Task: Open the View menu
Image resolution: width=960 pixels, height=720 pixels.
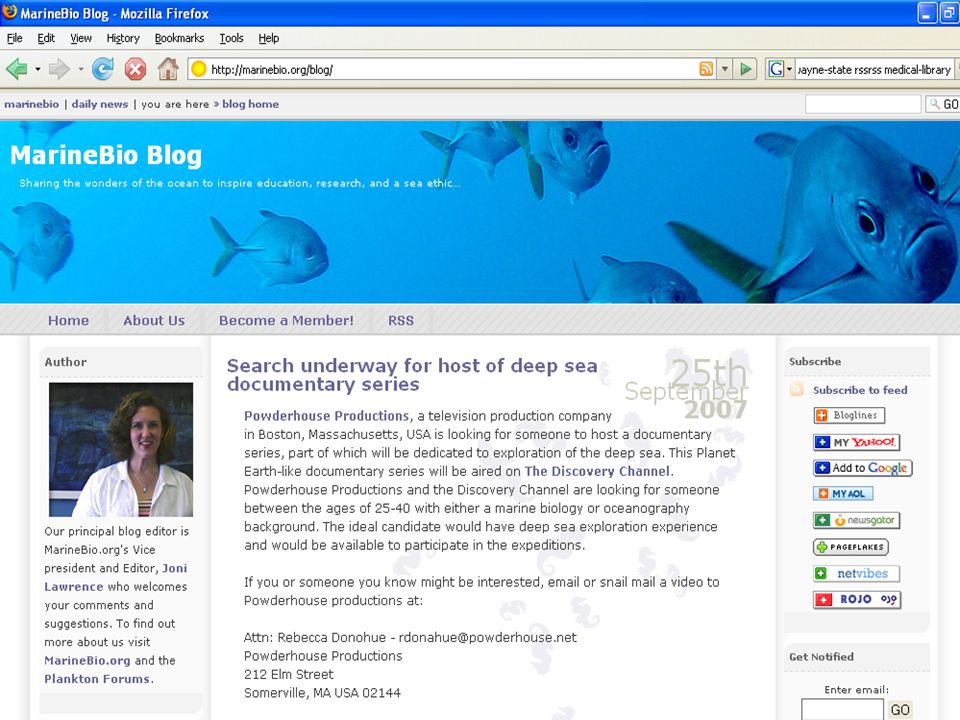Action: coord(81,38)
